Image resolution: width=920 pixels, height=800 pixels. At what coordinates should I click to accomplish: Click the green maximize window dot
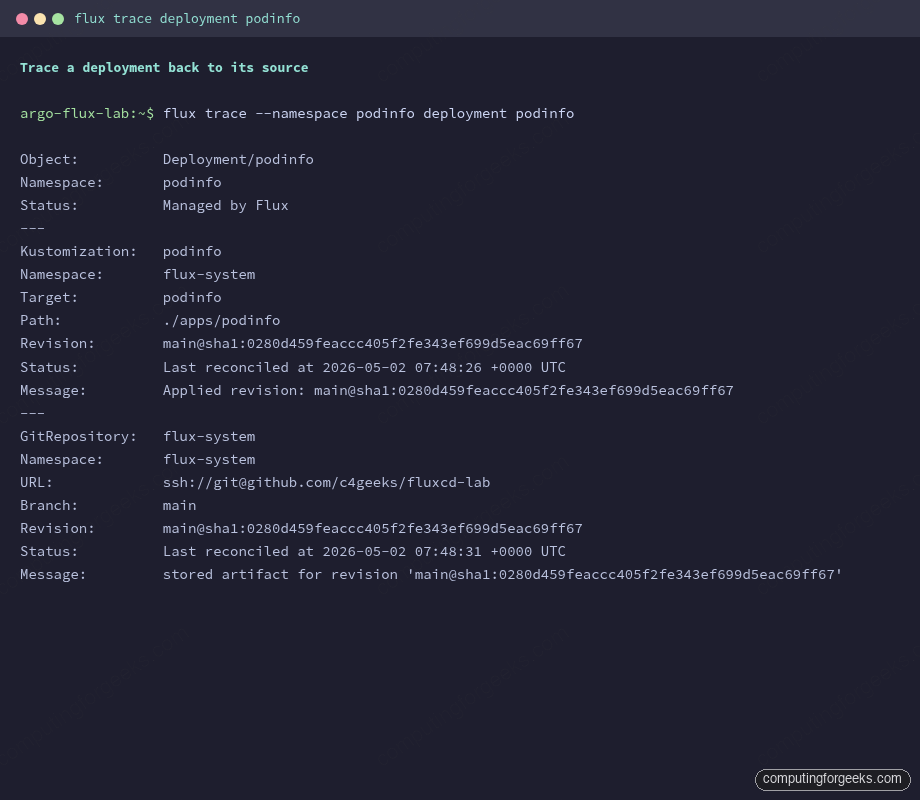coord(58,19)
